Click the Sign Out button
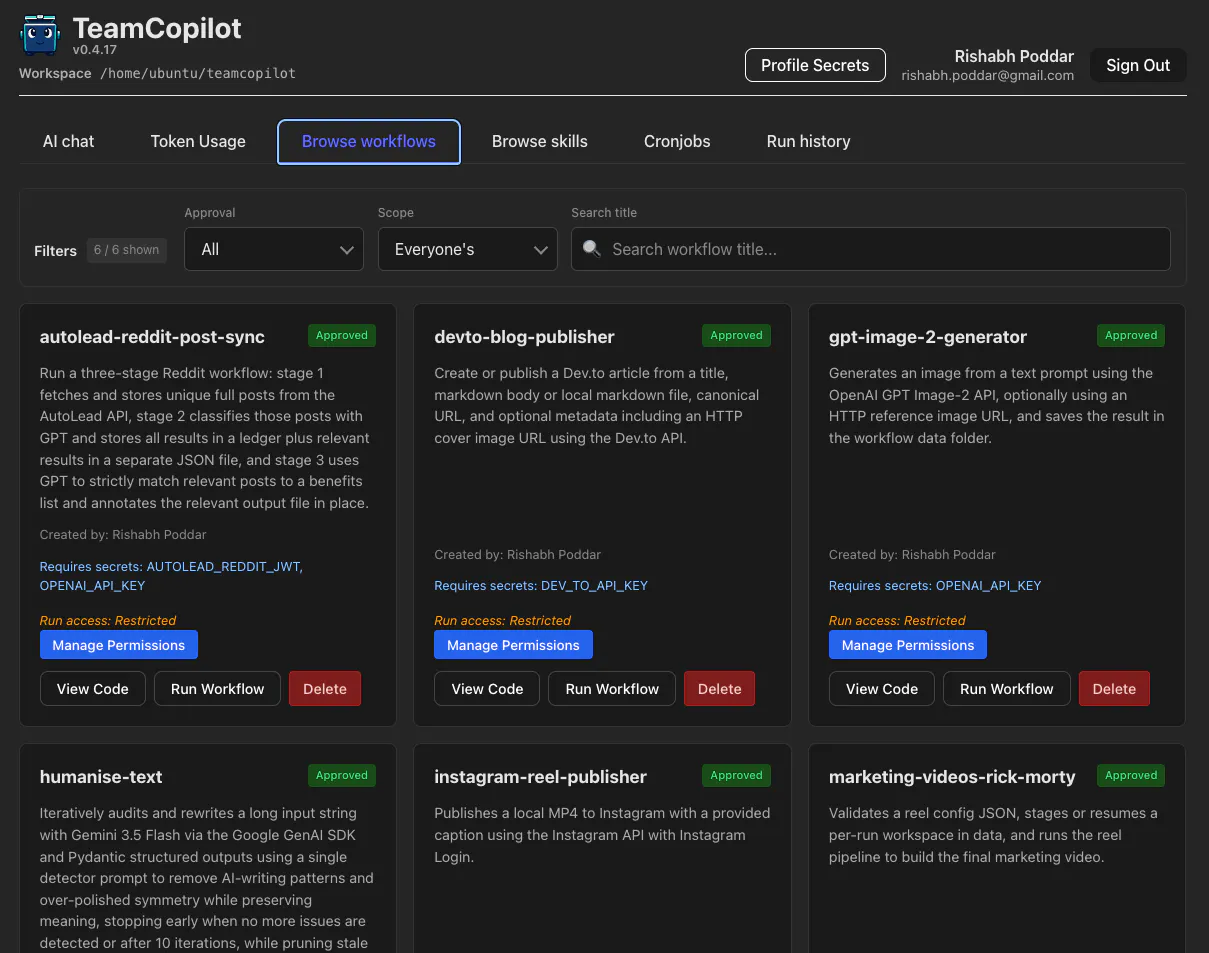The image size is (1209, 953). [1138, 65]
